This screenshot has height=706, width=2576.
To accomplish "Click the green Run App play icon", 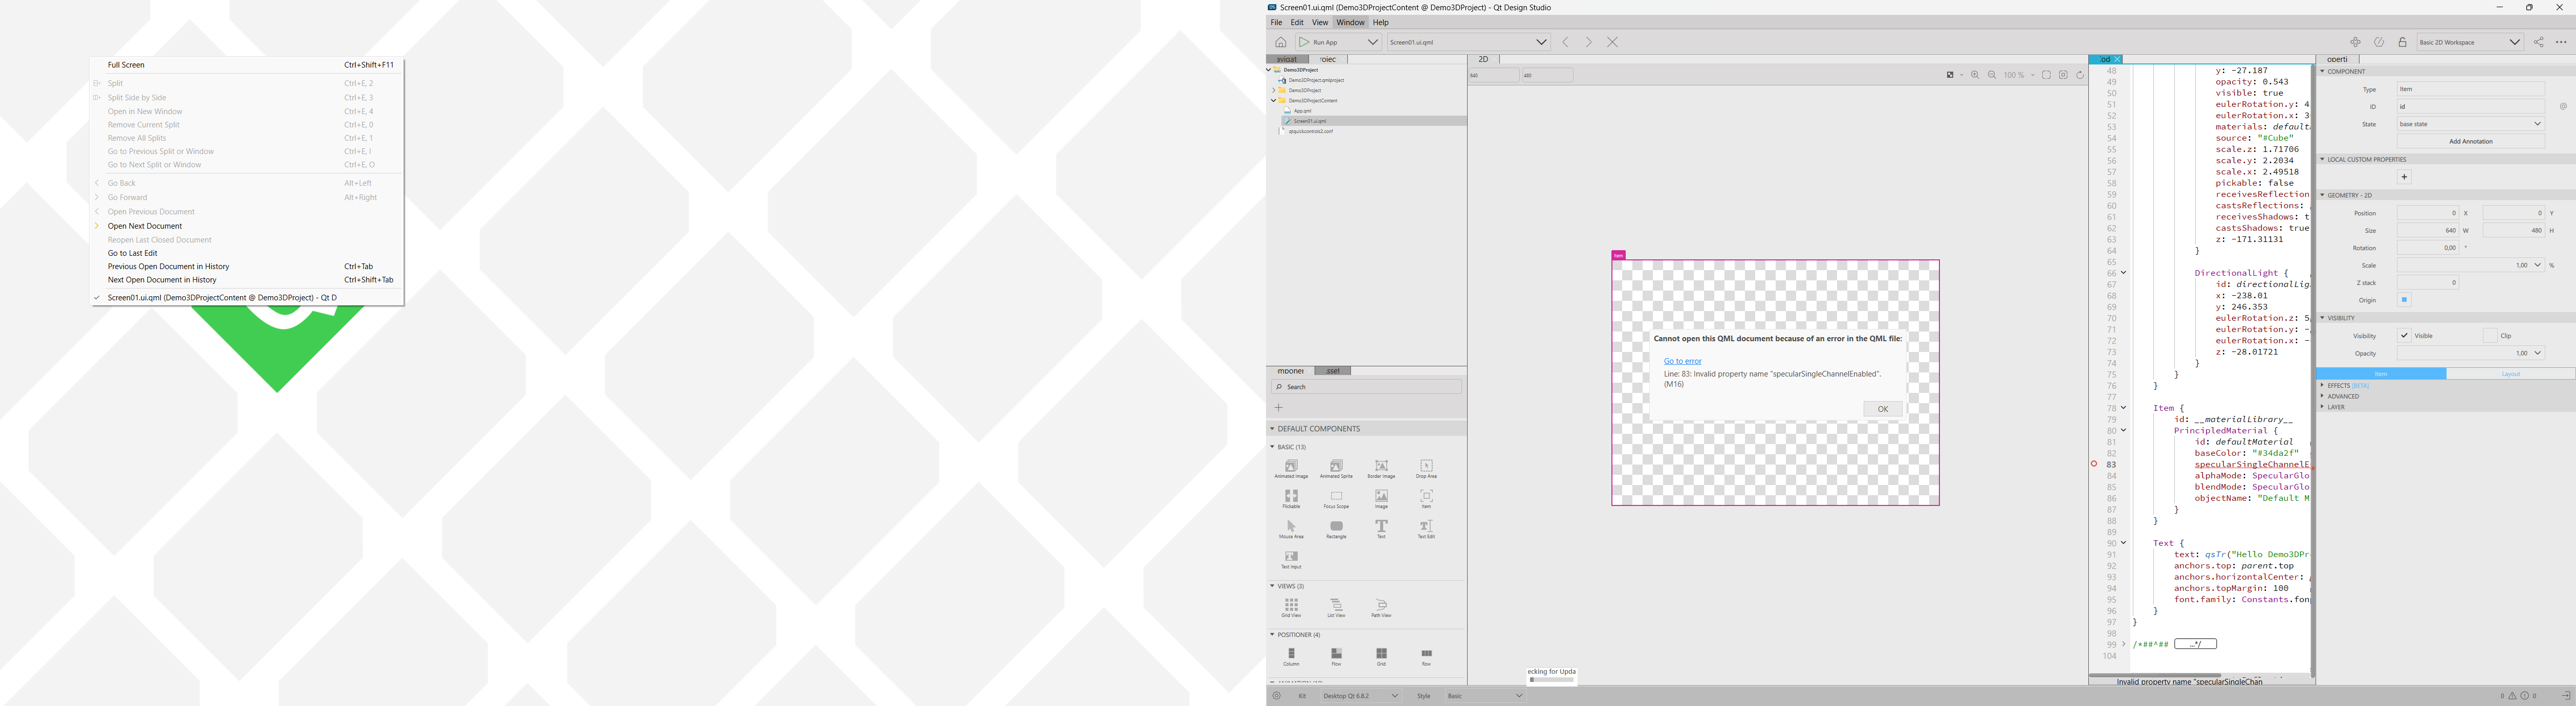I will (1304, 42).
